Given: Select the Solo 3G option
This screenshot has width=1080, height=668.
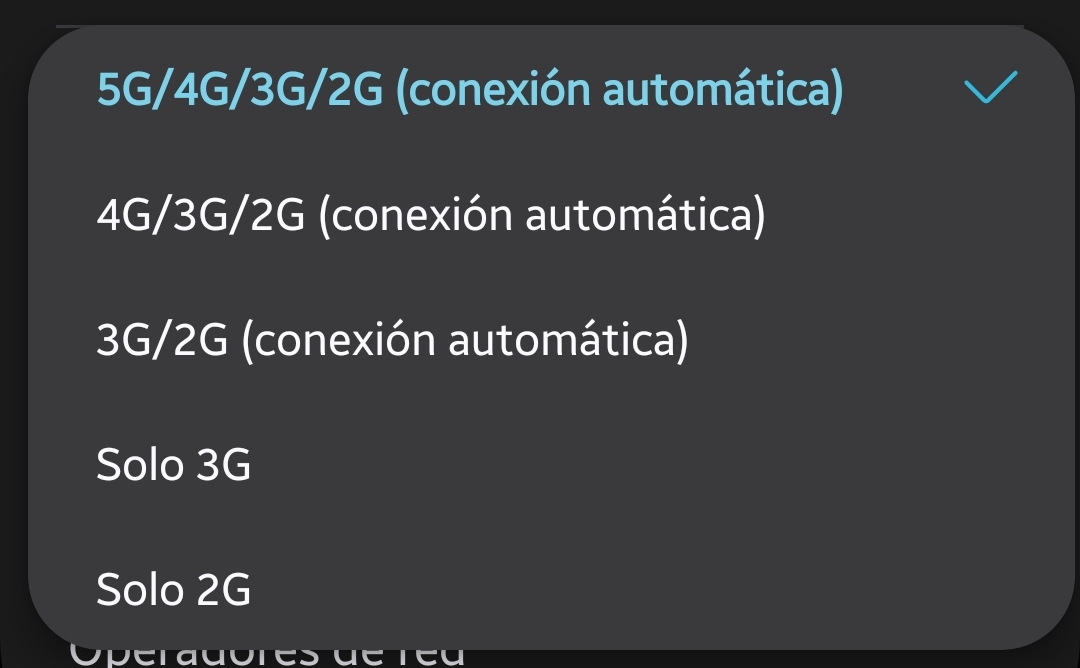Looking at the screenshot, I should point(173,466).
